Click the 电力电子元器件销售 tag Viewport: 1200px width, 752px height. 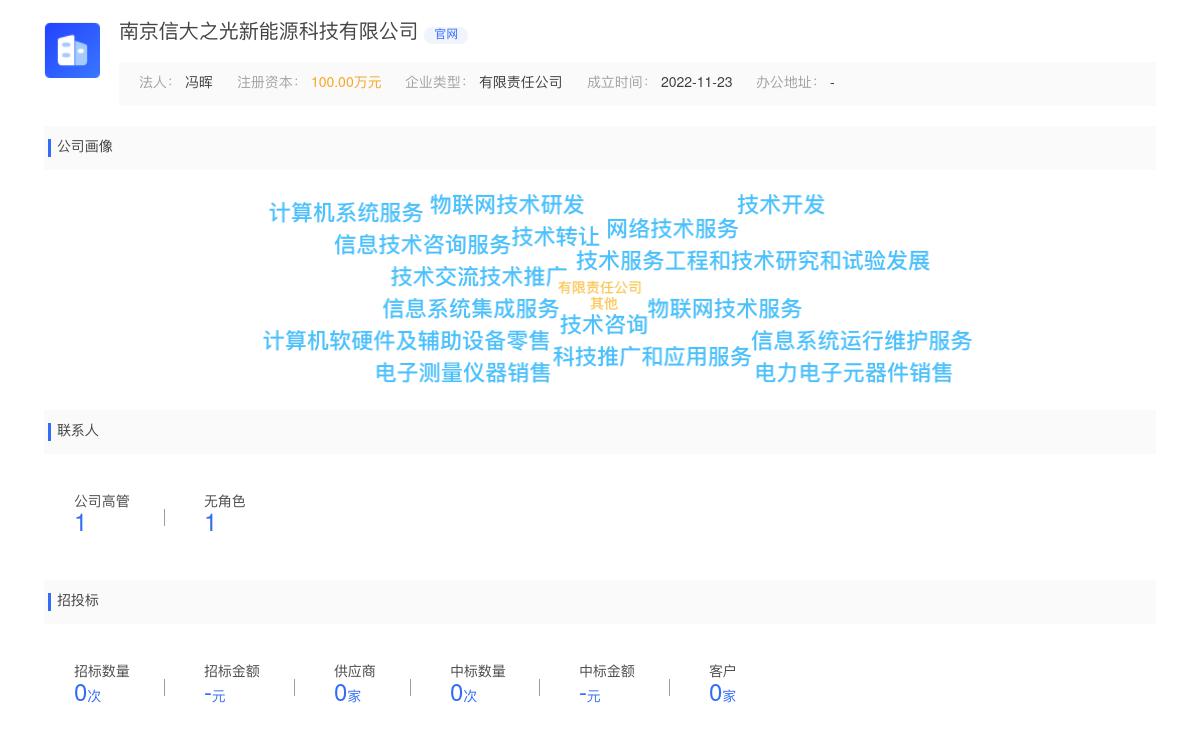tap(854, 373)
